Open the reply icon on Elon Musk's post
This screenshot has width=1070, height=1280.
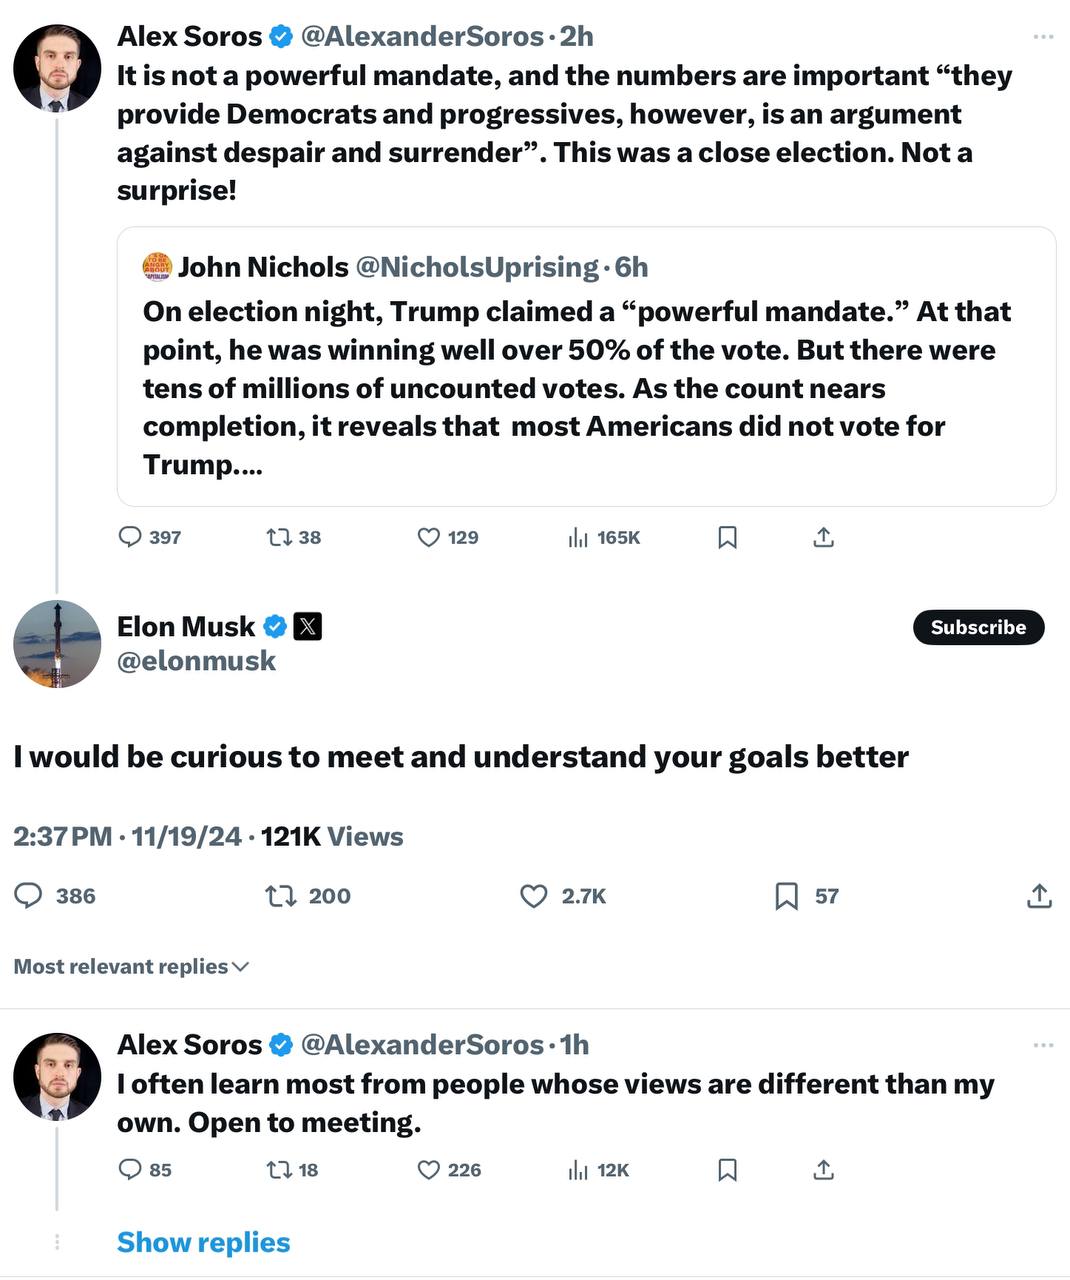[x=28, y=895]
